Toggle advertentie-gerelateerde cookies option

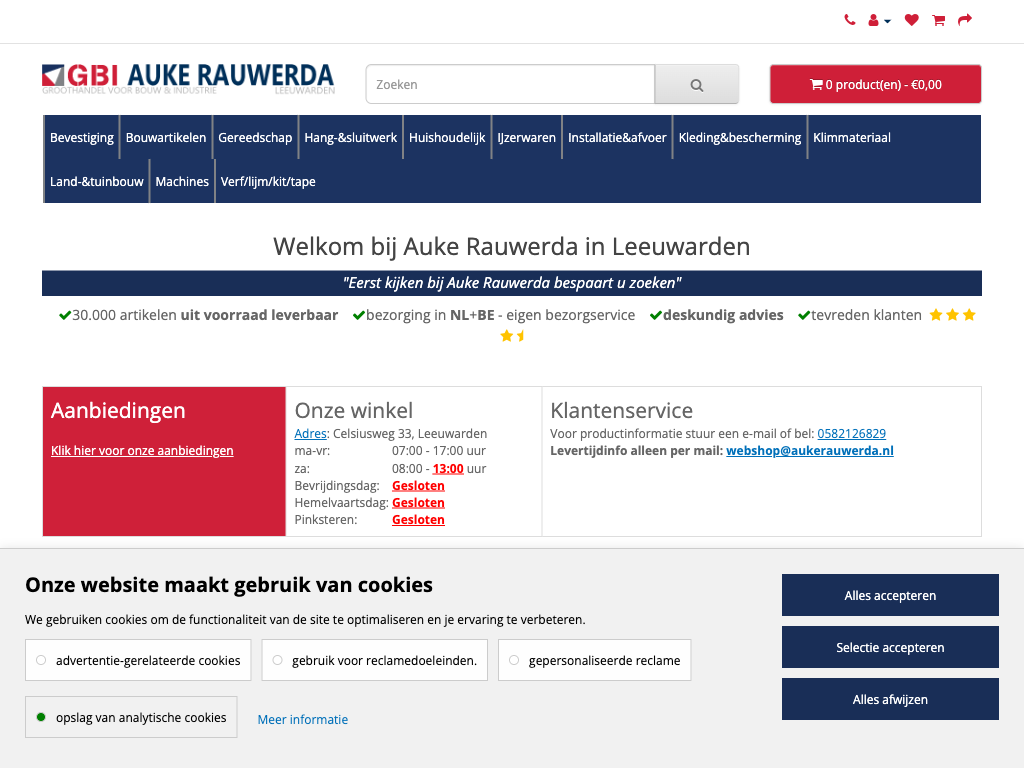139,660
